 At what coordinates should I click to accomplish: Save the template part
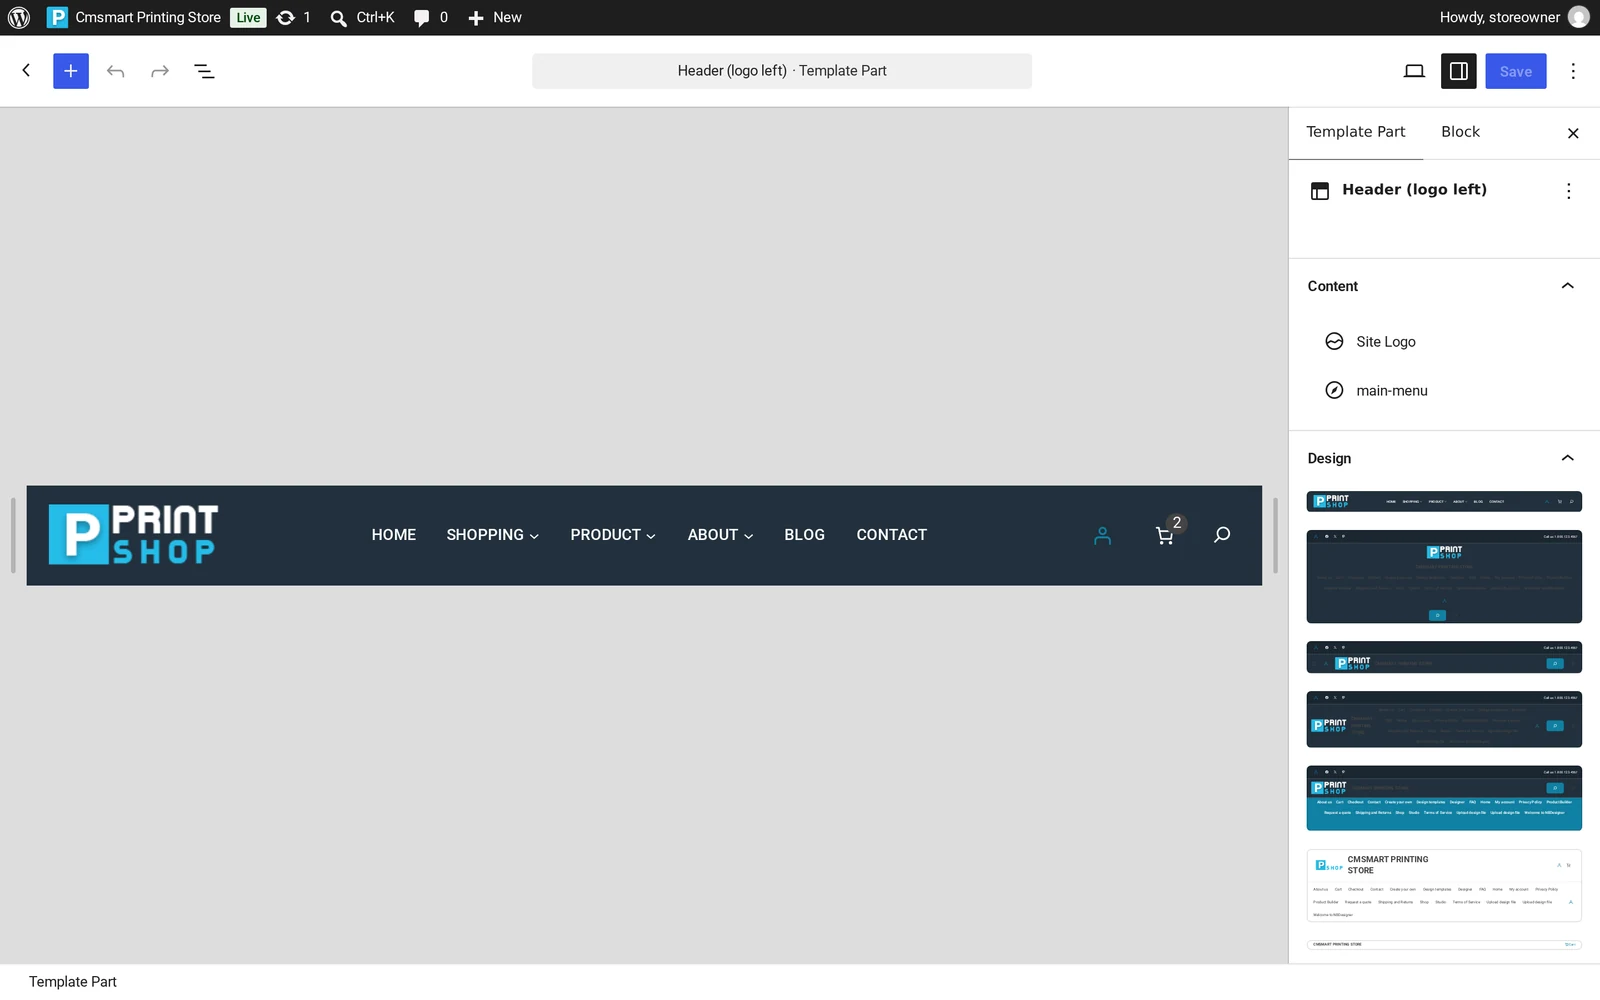pyautogui.click(x=1516, y=71)
